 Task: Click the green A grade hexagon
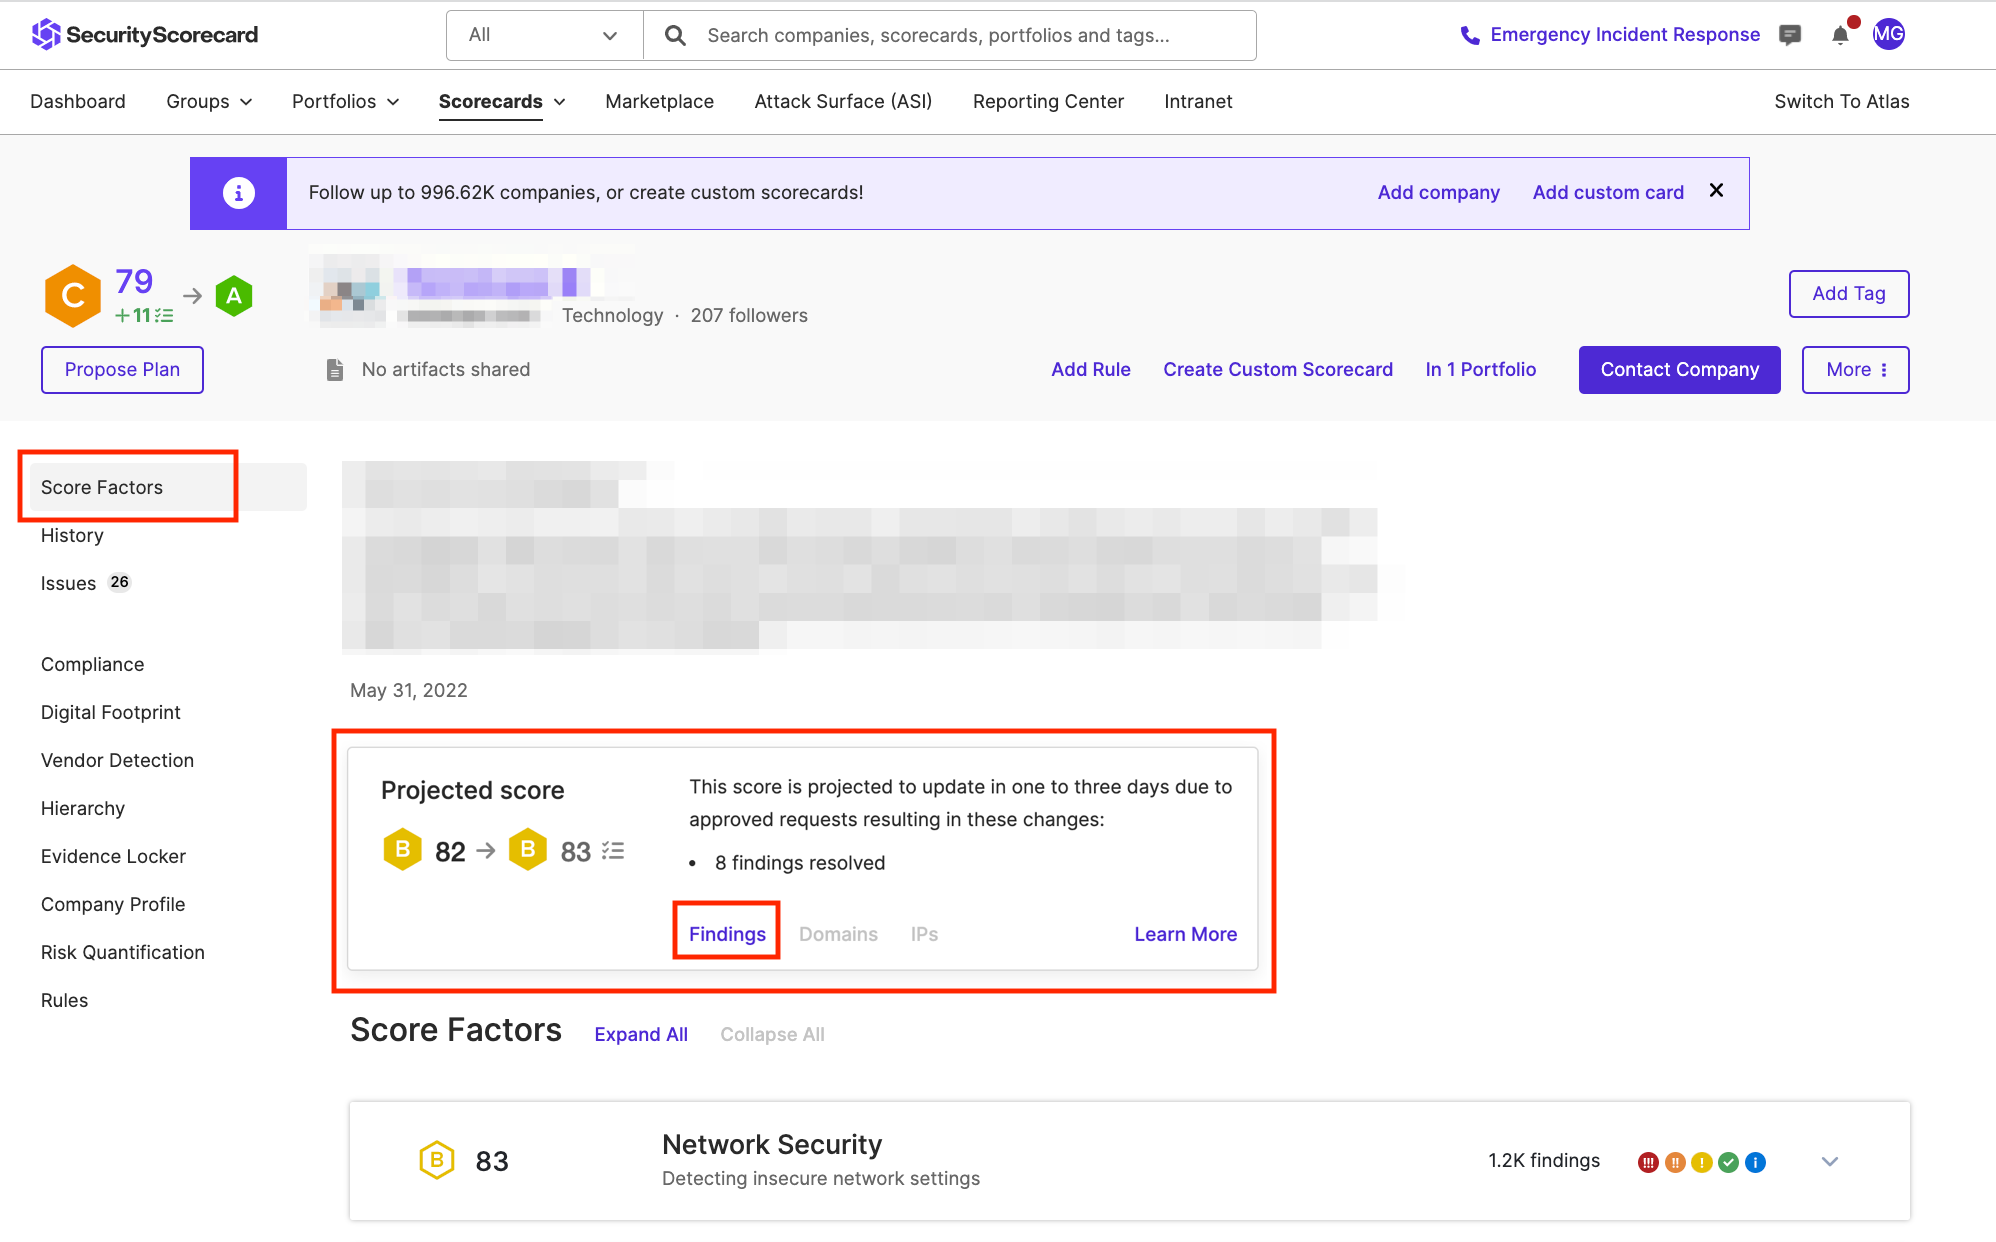tap(234, 296)
